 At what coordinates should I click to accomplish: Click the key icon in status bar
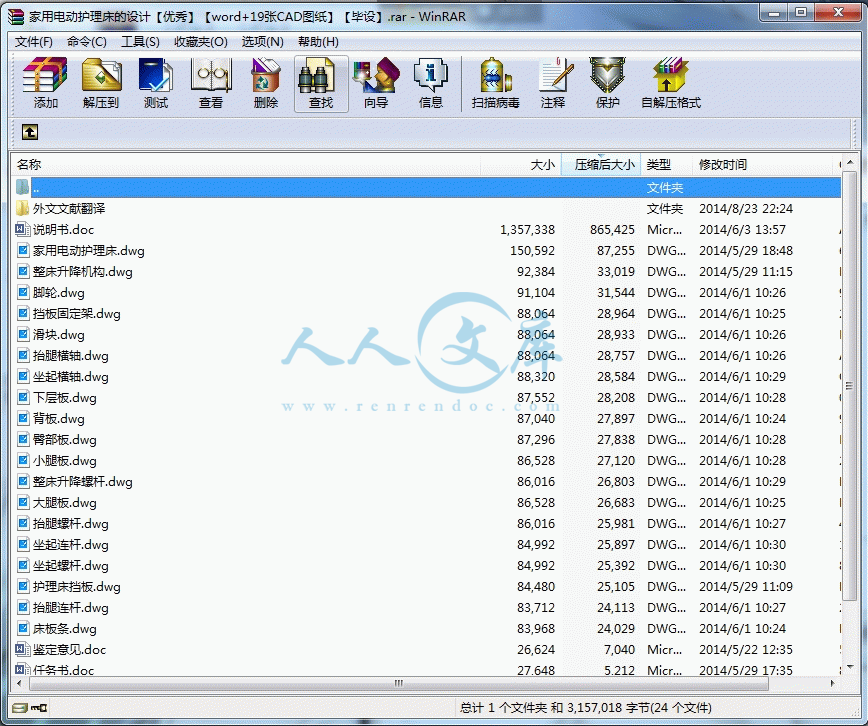click(x=39, y=708)
